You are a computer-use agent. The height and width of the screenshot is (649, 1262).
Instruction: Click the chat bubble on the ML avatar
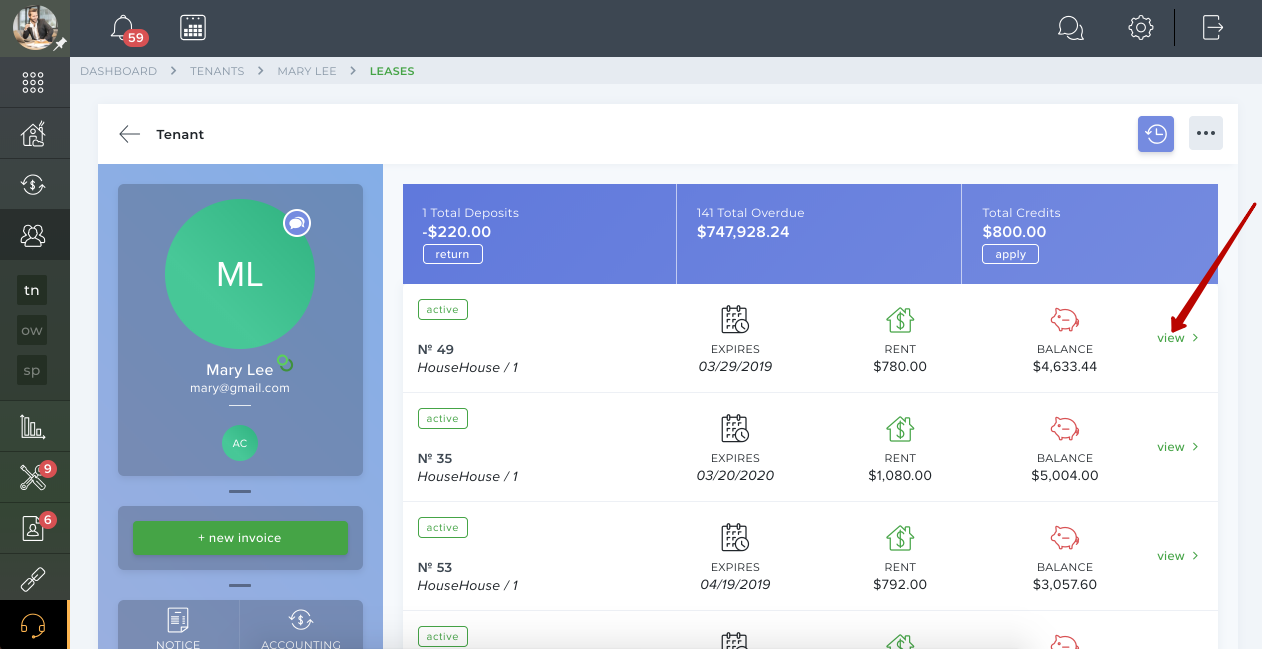coord(296,223)
